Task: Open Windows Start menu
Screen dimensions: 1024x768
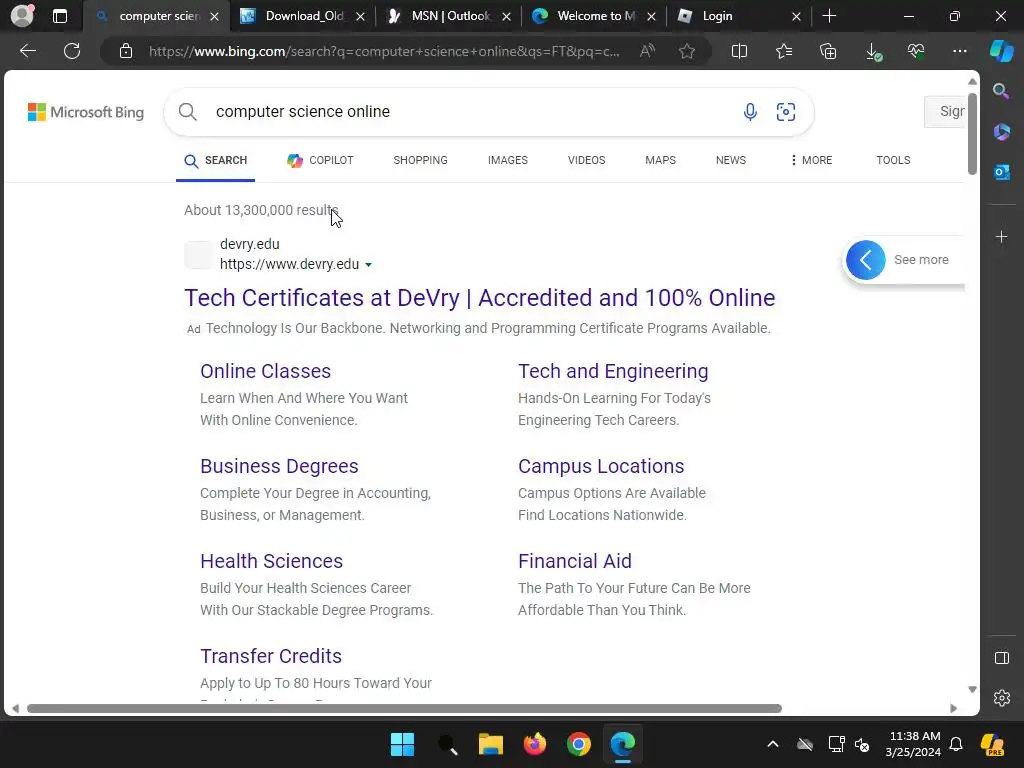Action: pos(402,744)
